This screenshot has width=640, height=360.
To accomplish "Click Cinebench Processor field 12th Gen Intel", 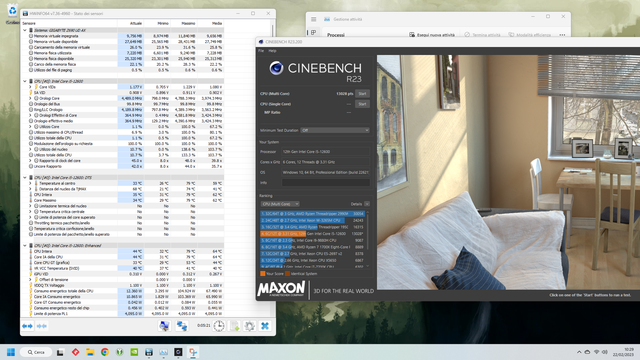I will [326, 151].
